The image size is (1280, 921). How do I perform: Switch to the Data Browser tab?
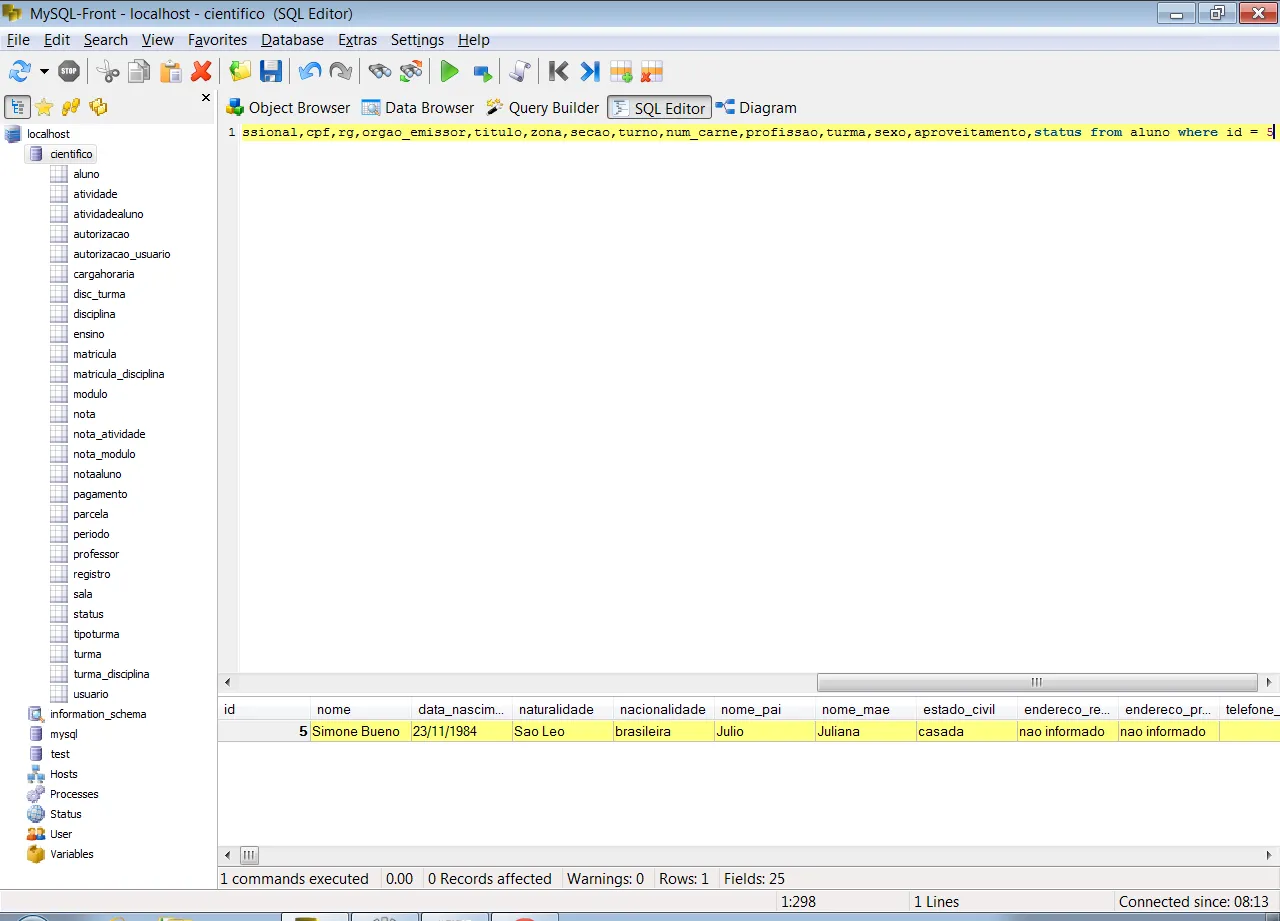[x=418, y=108]
